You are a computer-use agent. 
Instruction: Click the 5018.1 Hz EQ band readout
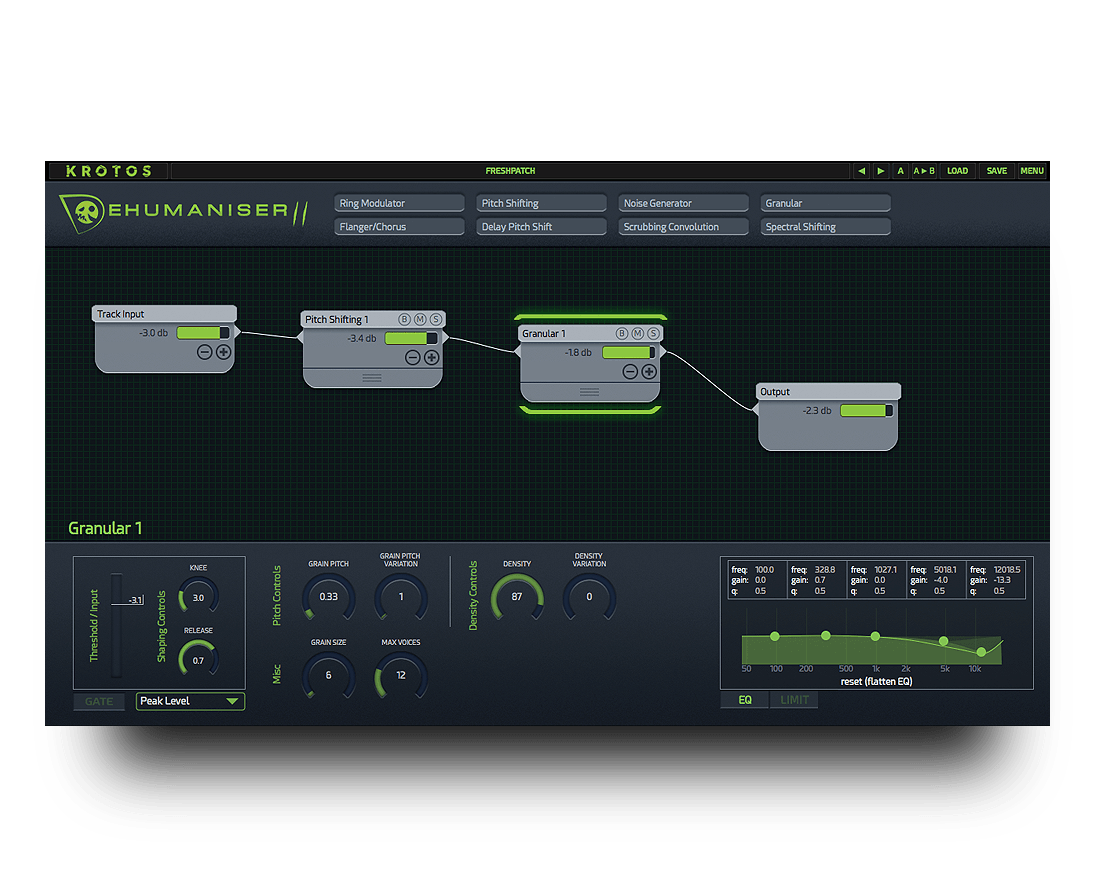936,580
